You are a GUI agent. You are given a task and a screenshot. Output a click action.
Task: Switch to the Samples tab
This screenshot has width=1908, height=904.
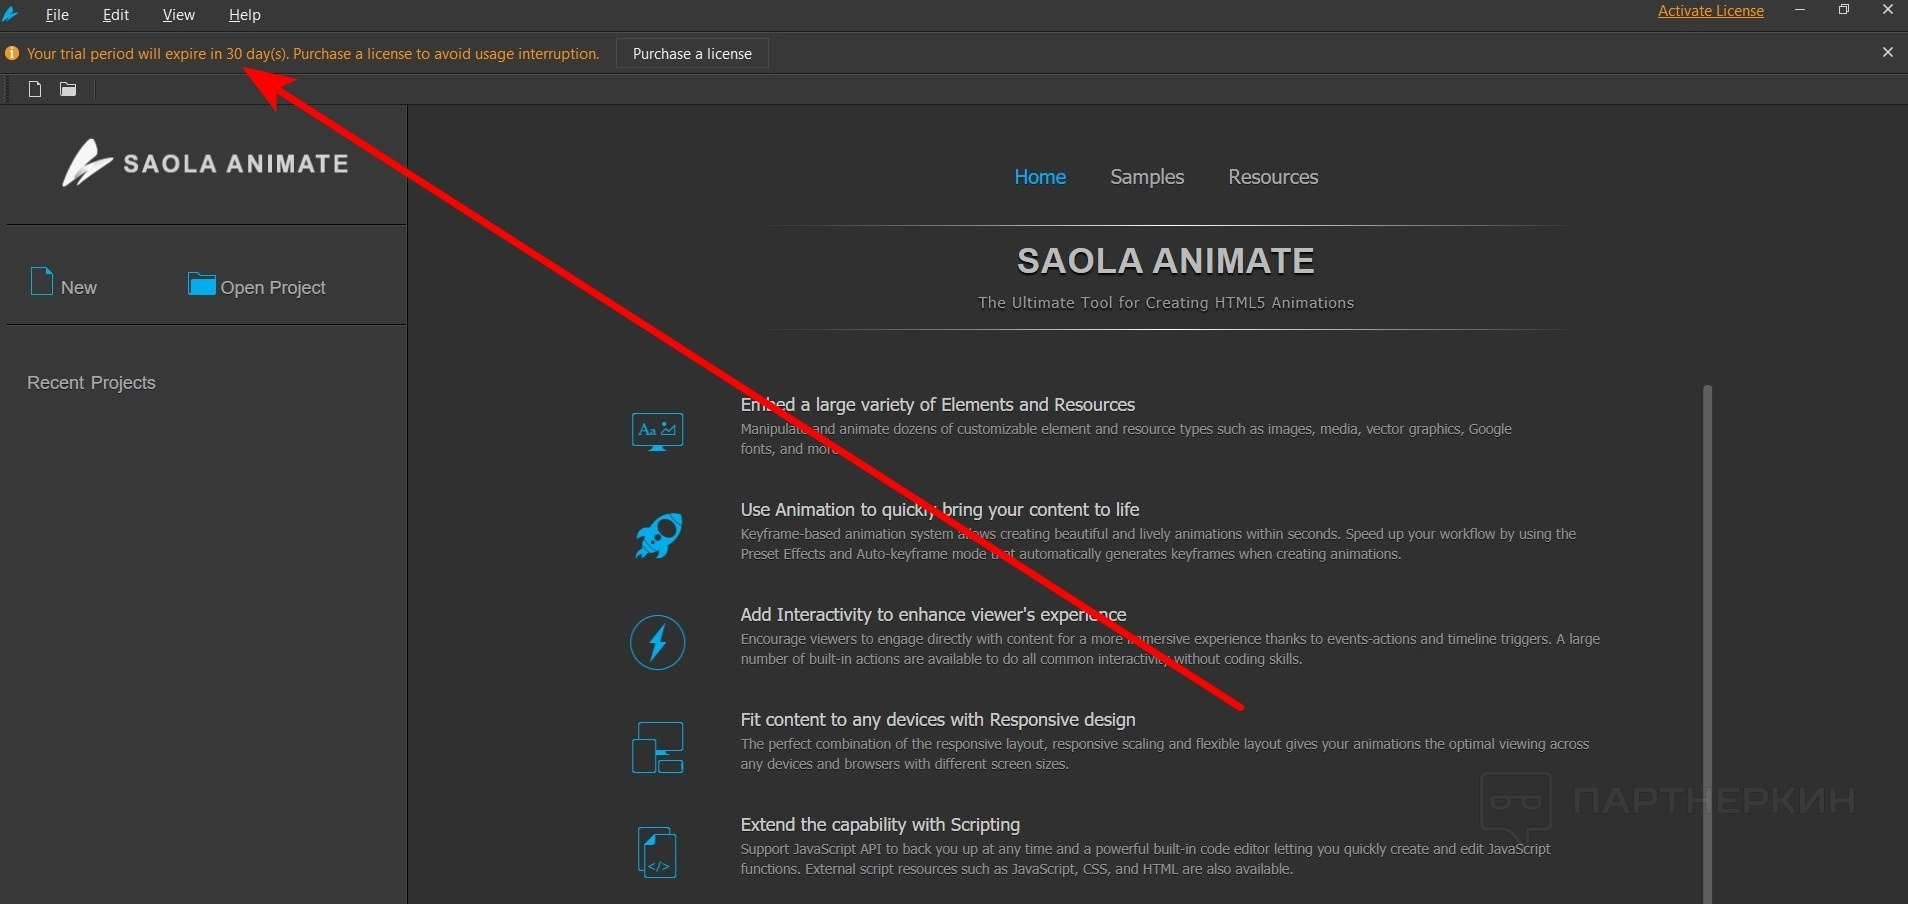click(x=1147, y=177)
